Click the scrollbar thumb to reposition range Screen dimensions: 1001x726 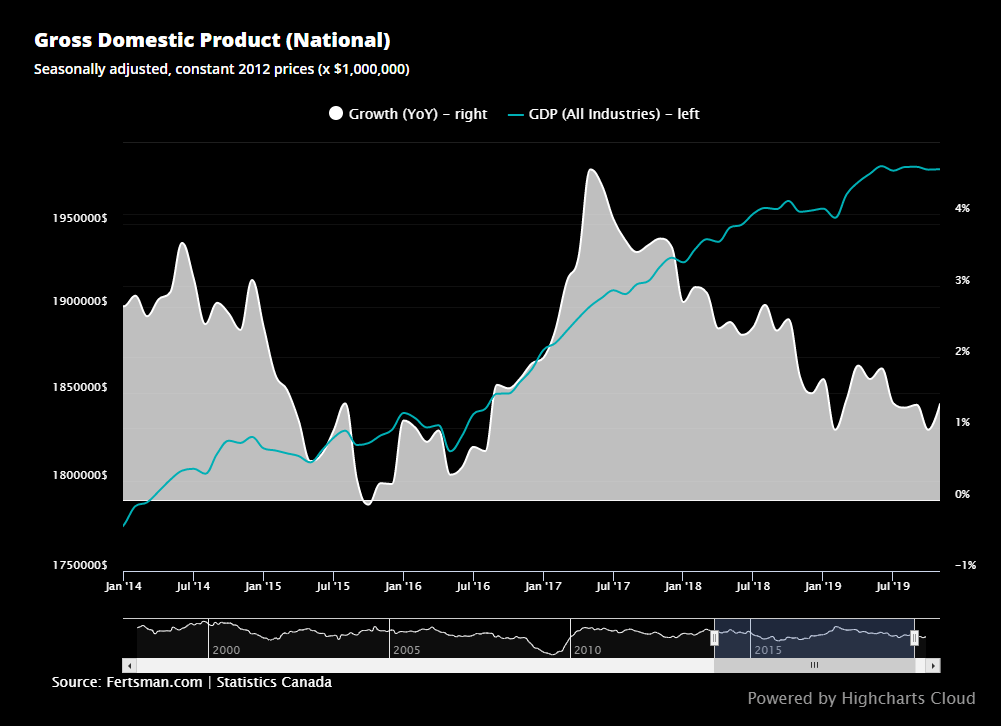coord(814,664)
